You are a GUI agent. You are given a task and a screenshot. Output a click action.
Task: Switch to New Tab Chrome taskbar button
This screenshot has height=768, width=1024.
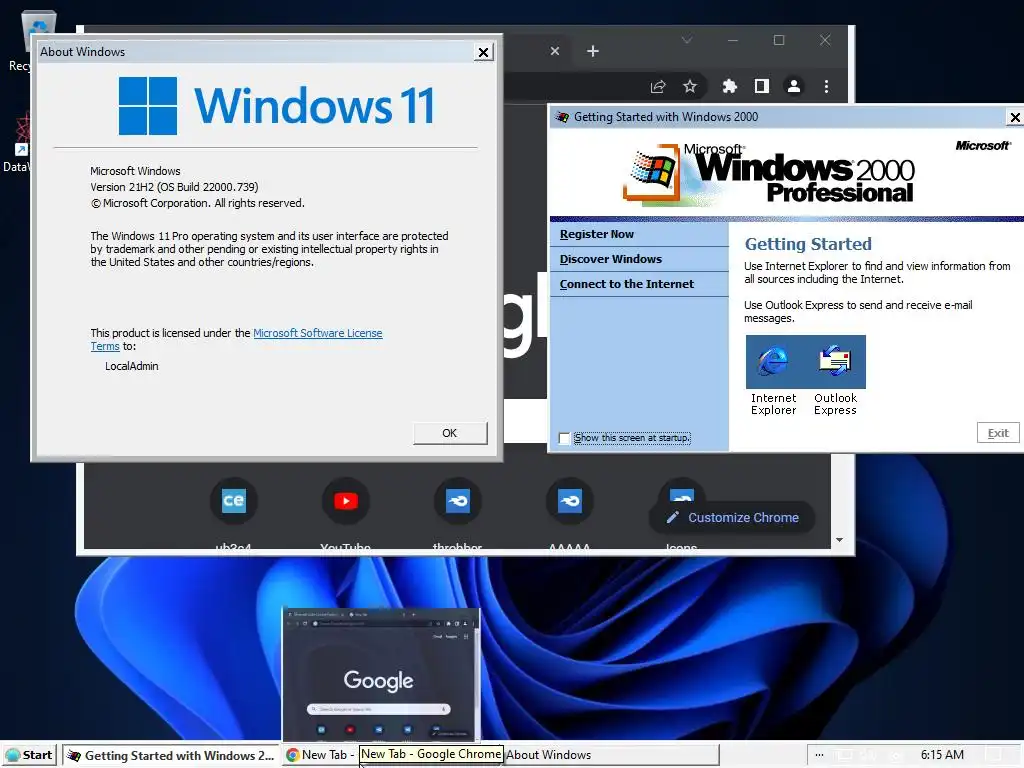tap(321, 755)
